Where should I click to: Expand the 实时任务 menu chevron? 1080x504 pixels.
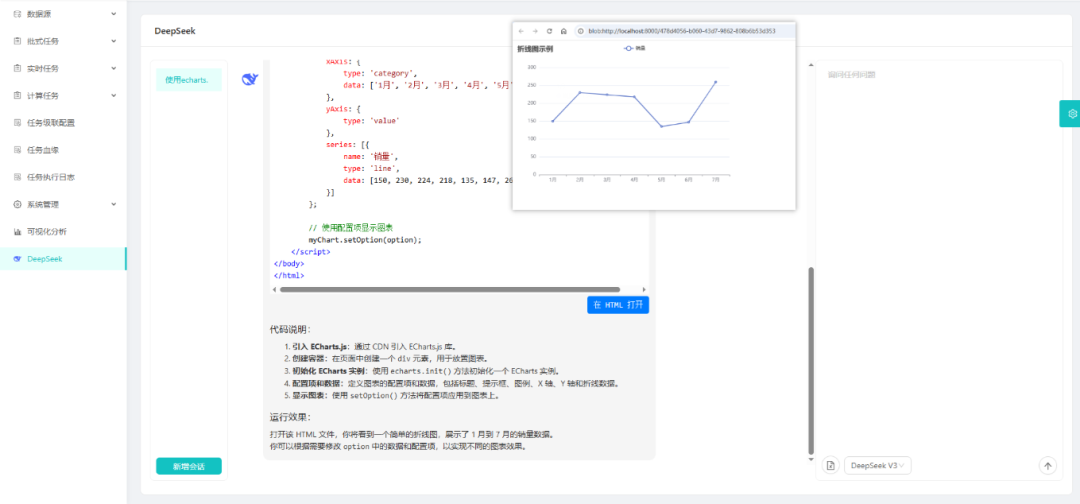click(x=114, y=68)
